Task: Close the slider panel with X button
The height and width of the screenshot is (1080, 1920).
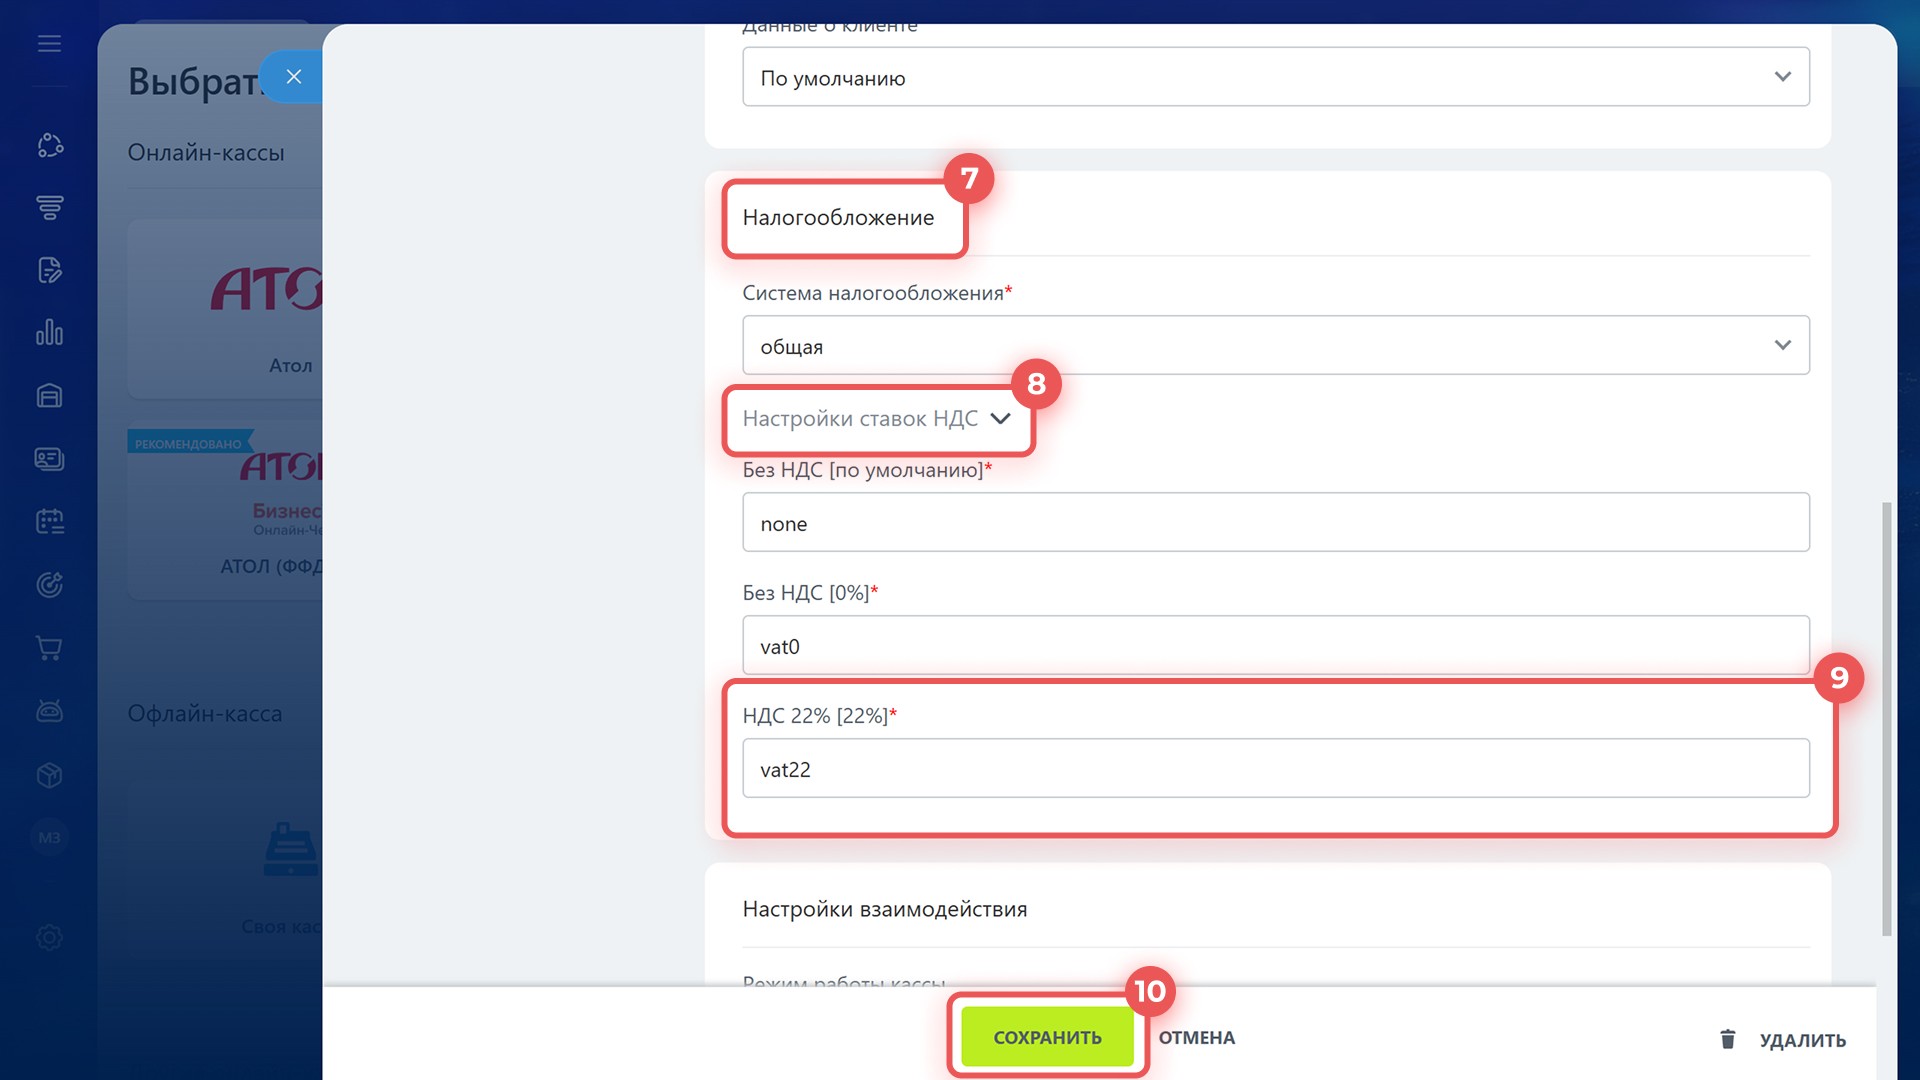Action: pyautogui.click(x=293, y=77)
